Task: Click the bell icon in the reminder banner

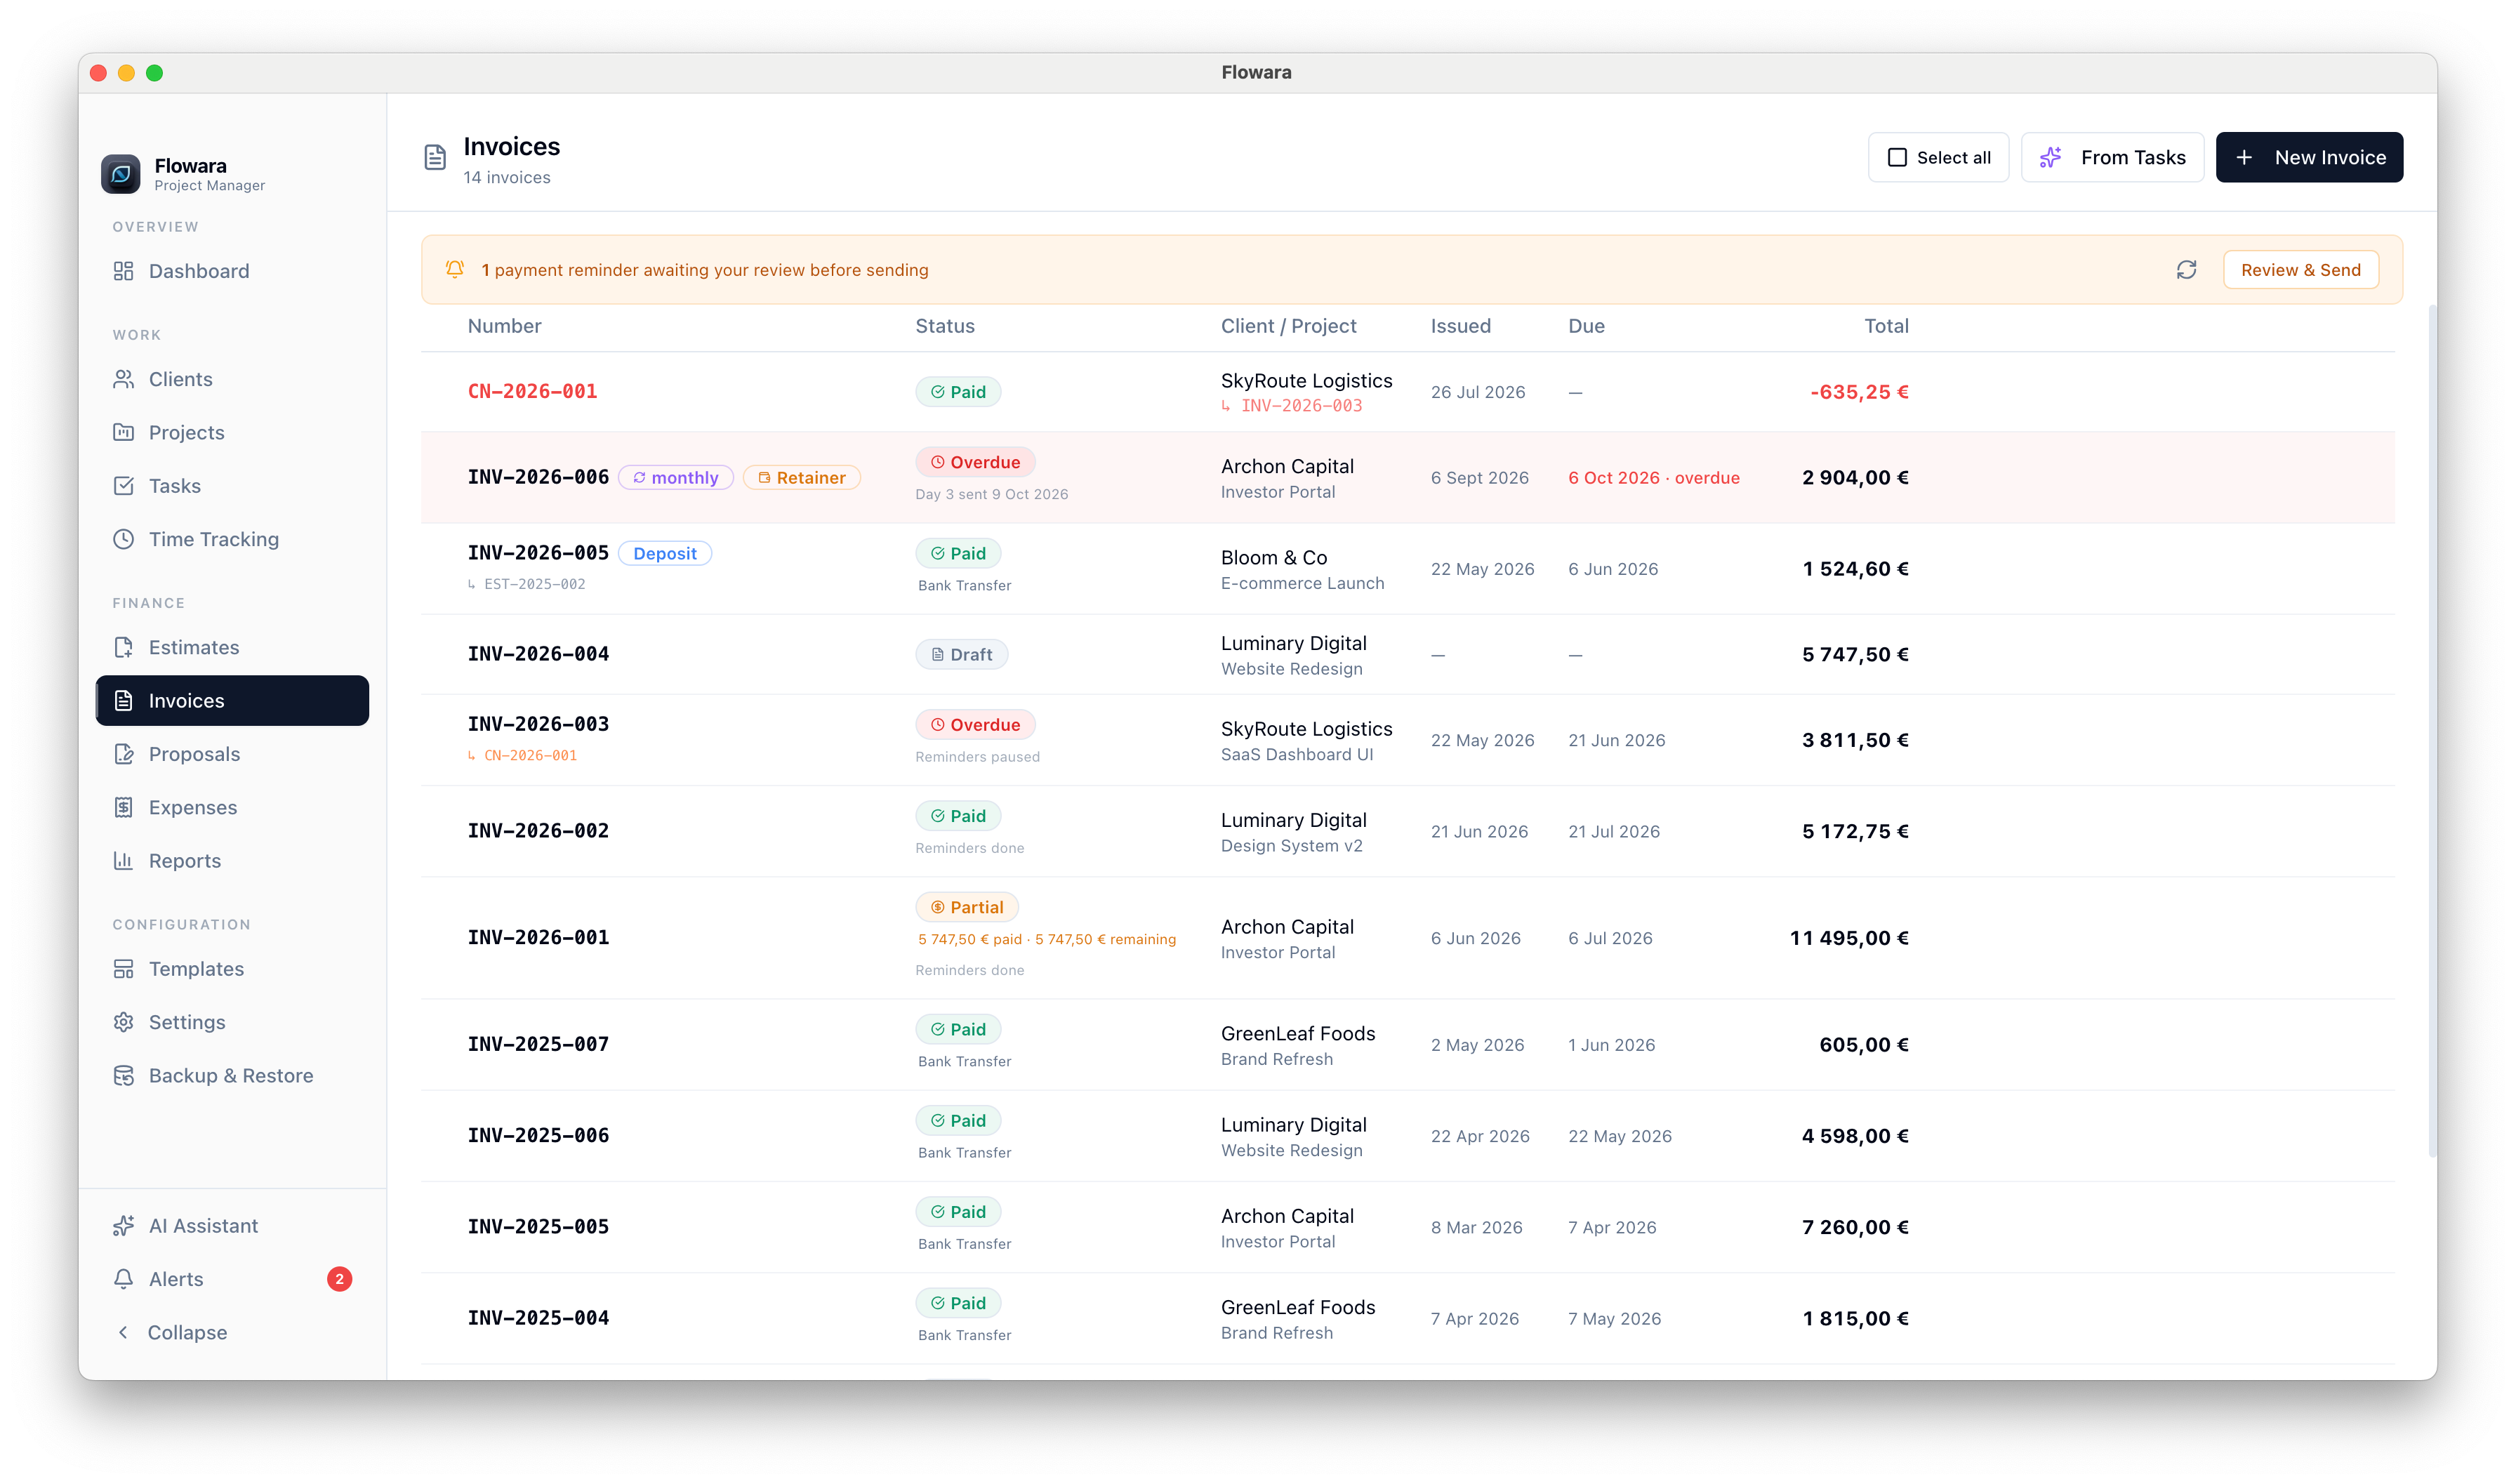Action: 455,269
